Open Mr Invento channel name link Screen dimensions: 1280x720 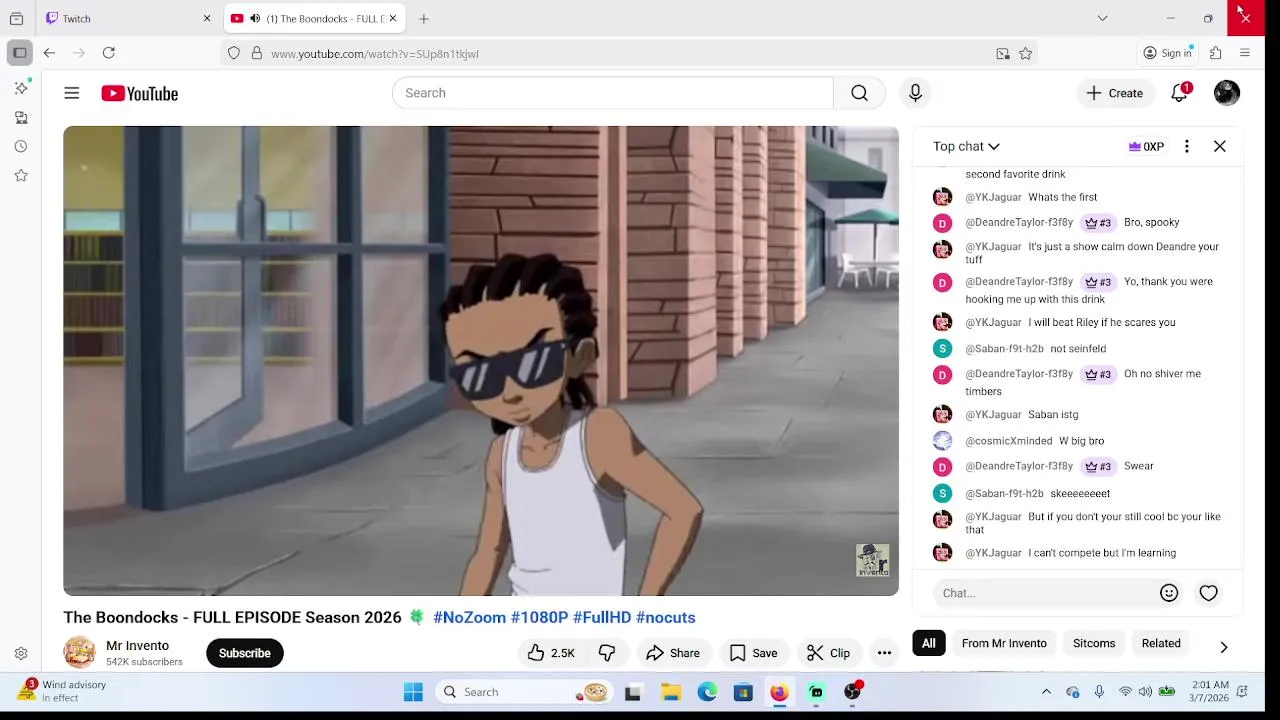(x=137, y=646)
